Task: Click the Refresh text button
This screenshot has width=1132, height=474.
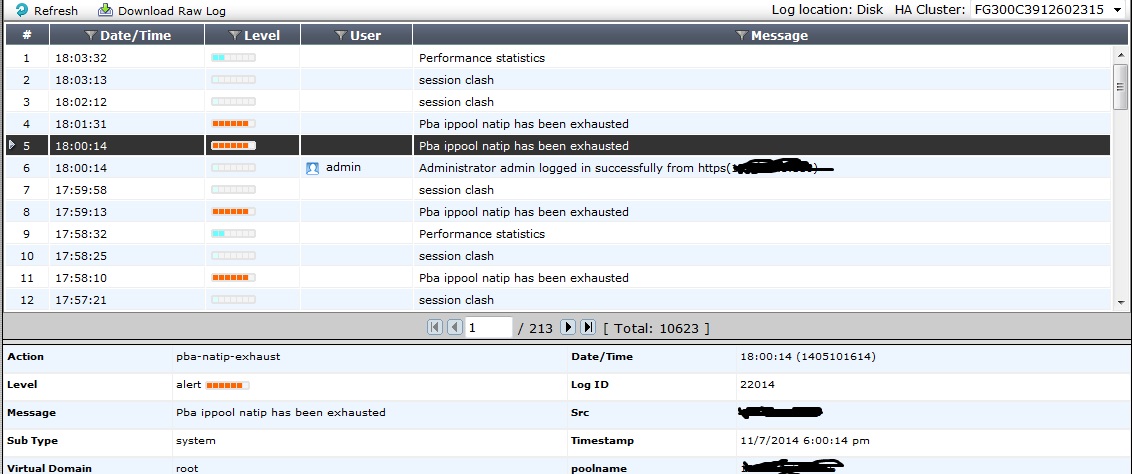Action: (x=56, y=11)
